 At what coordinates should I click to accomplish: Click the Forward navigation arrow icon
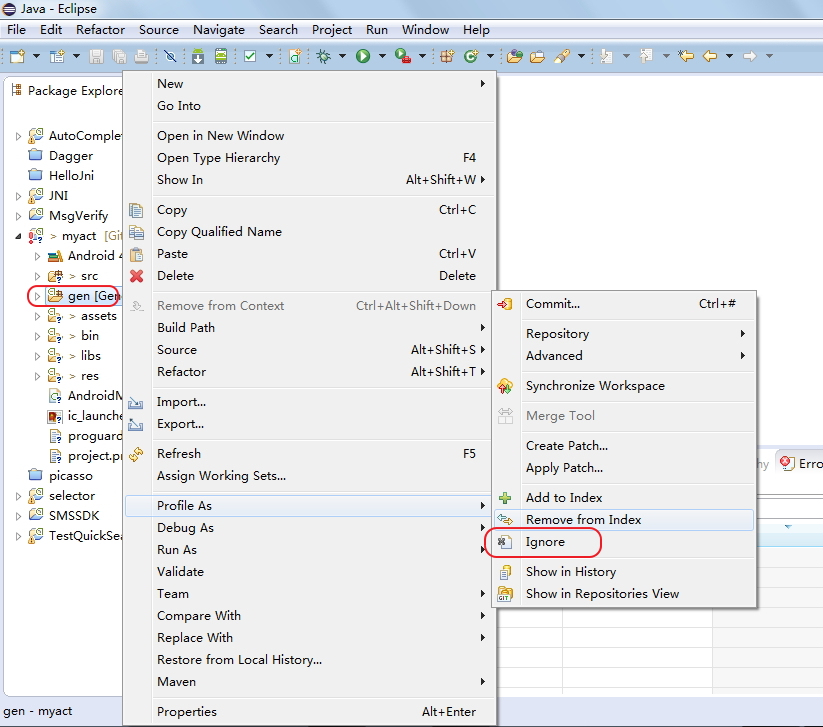click(x=750, y=56)
